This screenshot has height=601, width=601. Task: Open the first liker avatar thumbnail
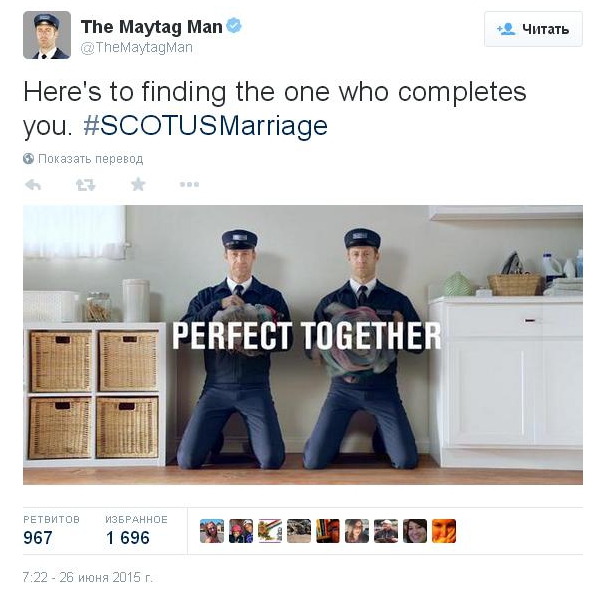(x=212, y=531)
